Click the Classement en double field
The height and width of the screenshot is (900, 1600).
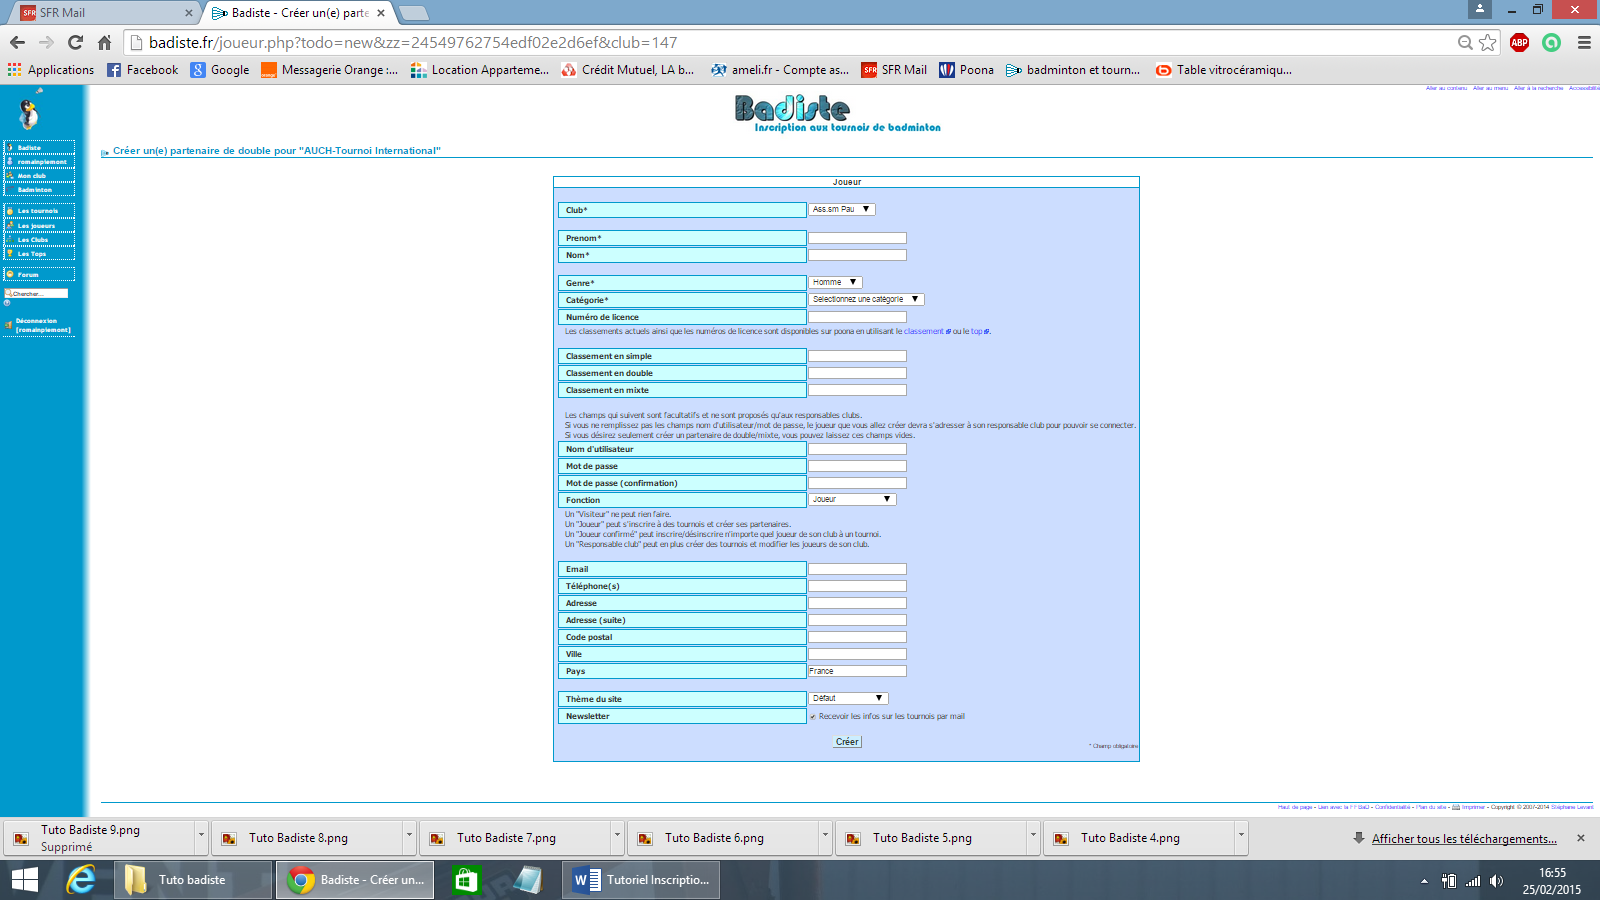(x=857, y=373)
